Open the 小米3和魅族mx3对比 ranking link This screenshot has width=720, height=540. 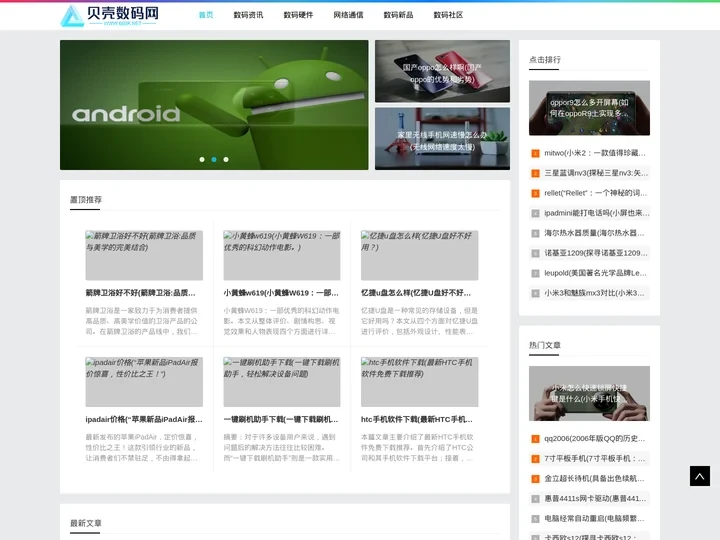[595, 293]
